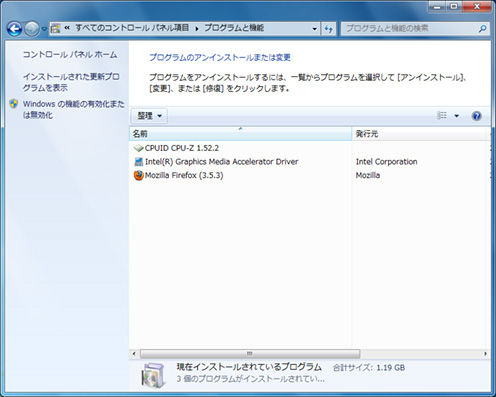
Task: Click 現在インストールされているプログラム status text
Action: [249, 367]
